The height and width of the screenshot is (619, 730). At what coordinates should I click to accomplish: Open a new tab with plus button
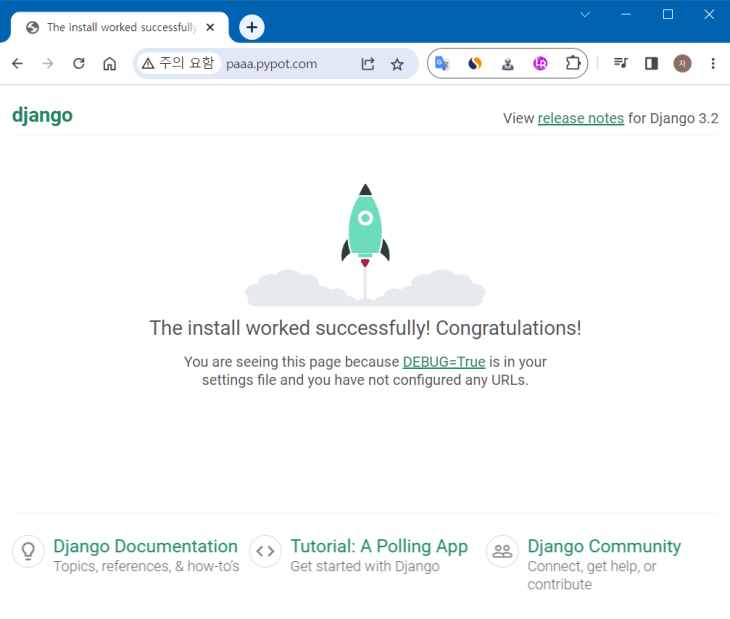point(252,28)
